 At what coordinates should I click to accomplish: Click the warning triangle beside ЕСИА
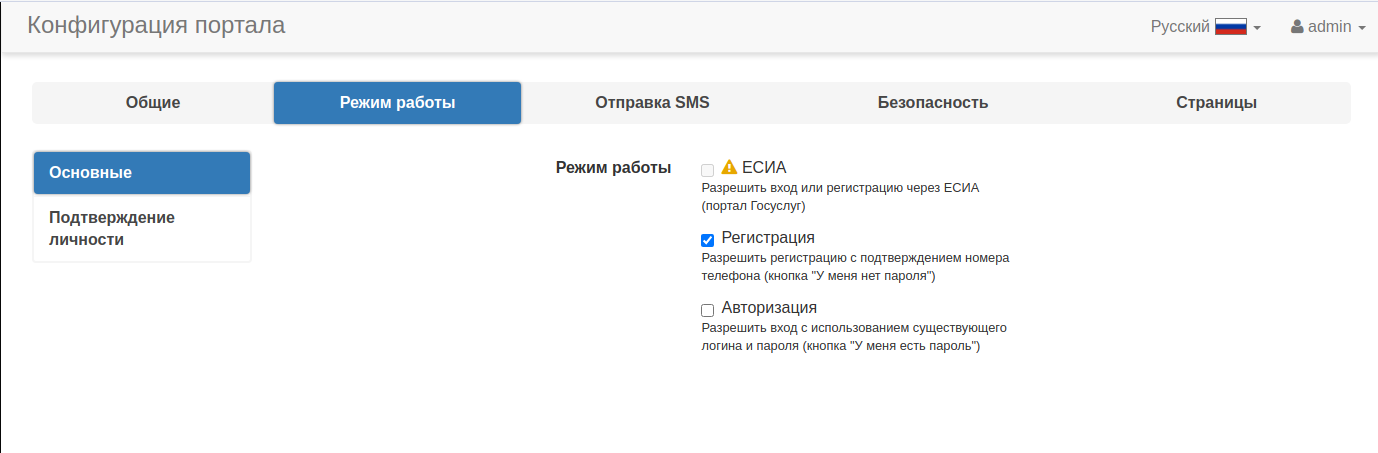[729, 167]
